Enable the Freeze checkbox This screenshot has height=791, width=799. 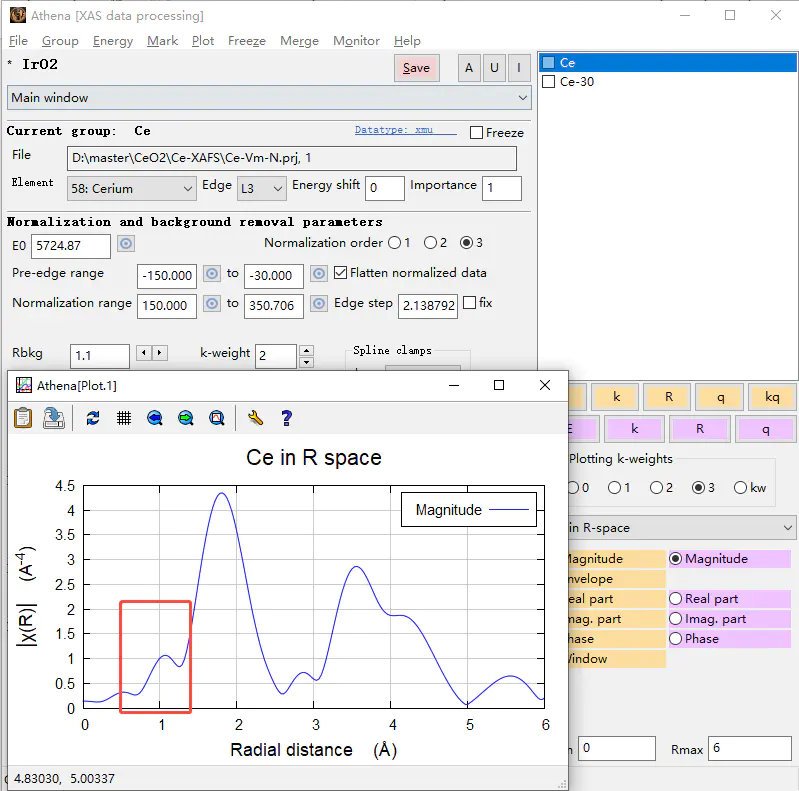[x=477, y=132]
